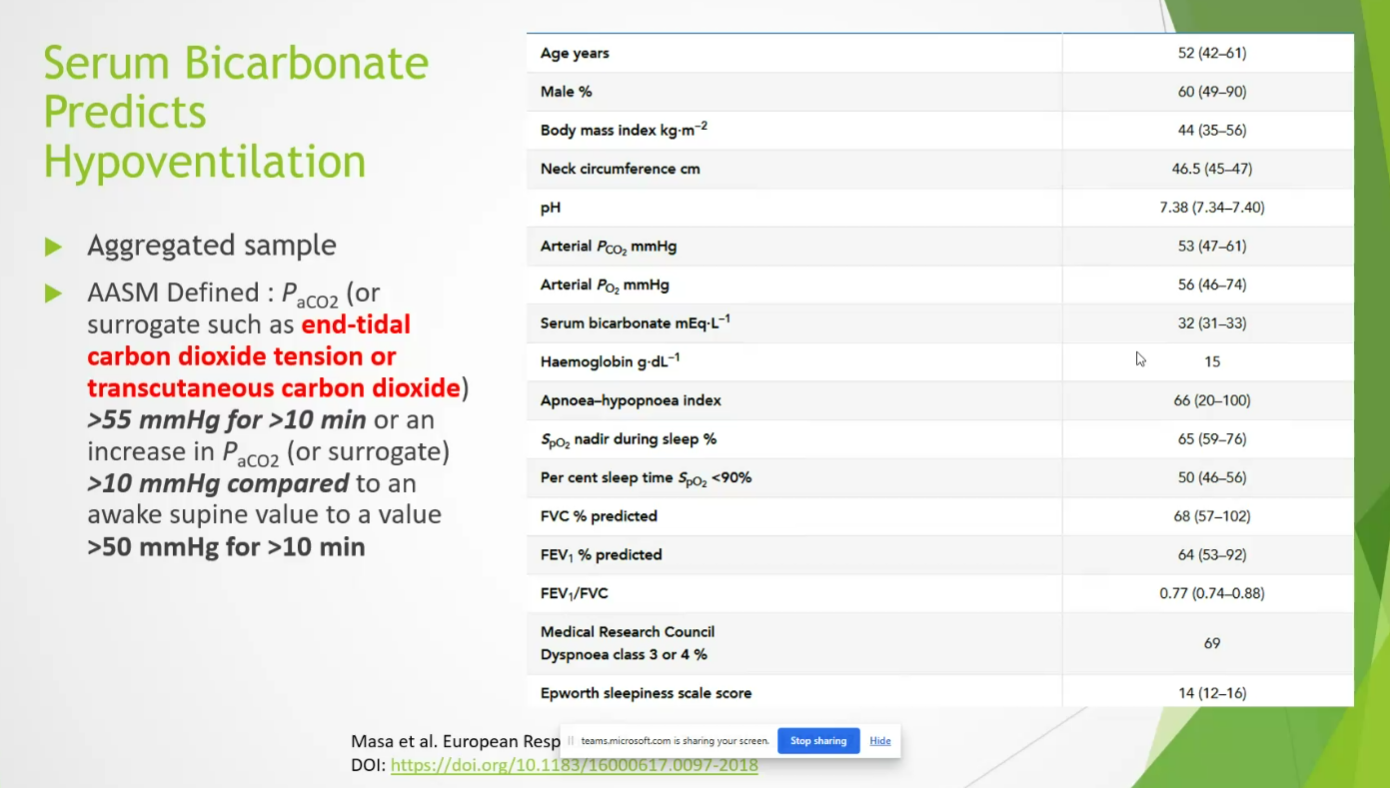Click the Arterial PCO2 value 53 (47–61)

(1211, 246)
